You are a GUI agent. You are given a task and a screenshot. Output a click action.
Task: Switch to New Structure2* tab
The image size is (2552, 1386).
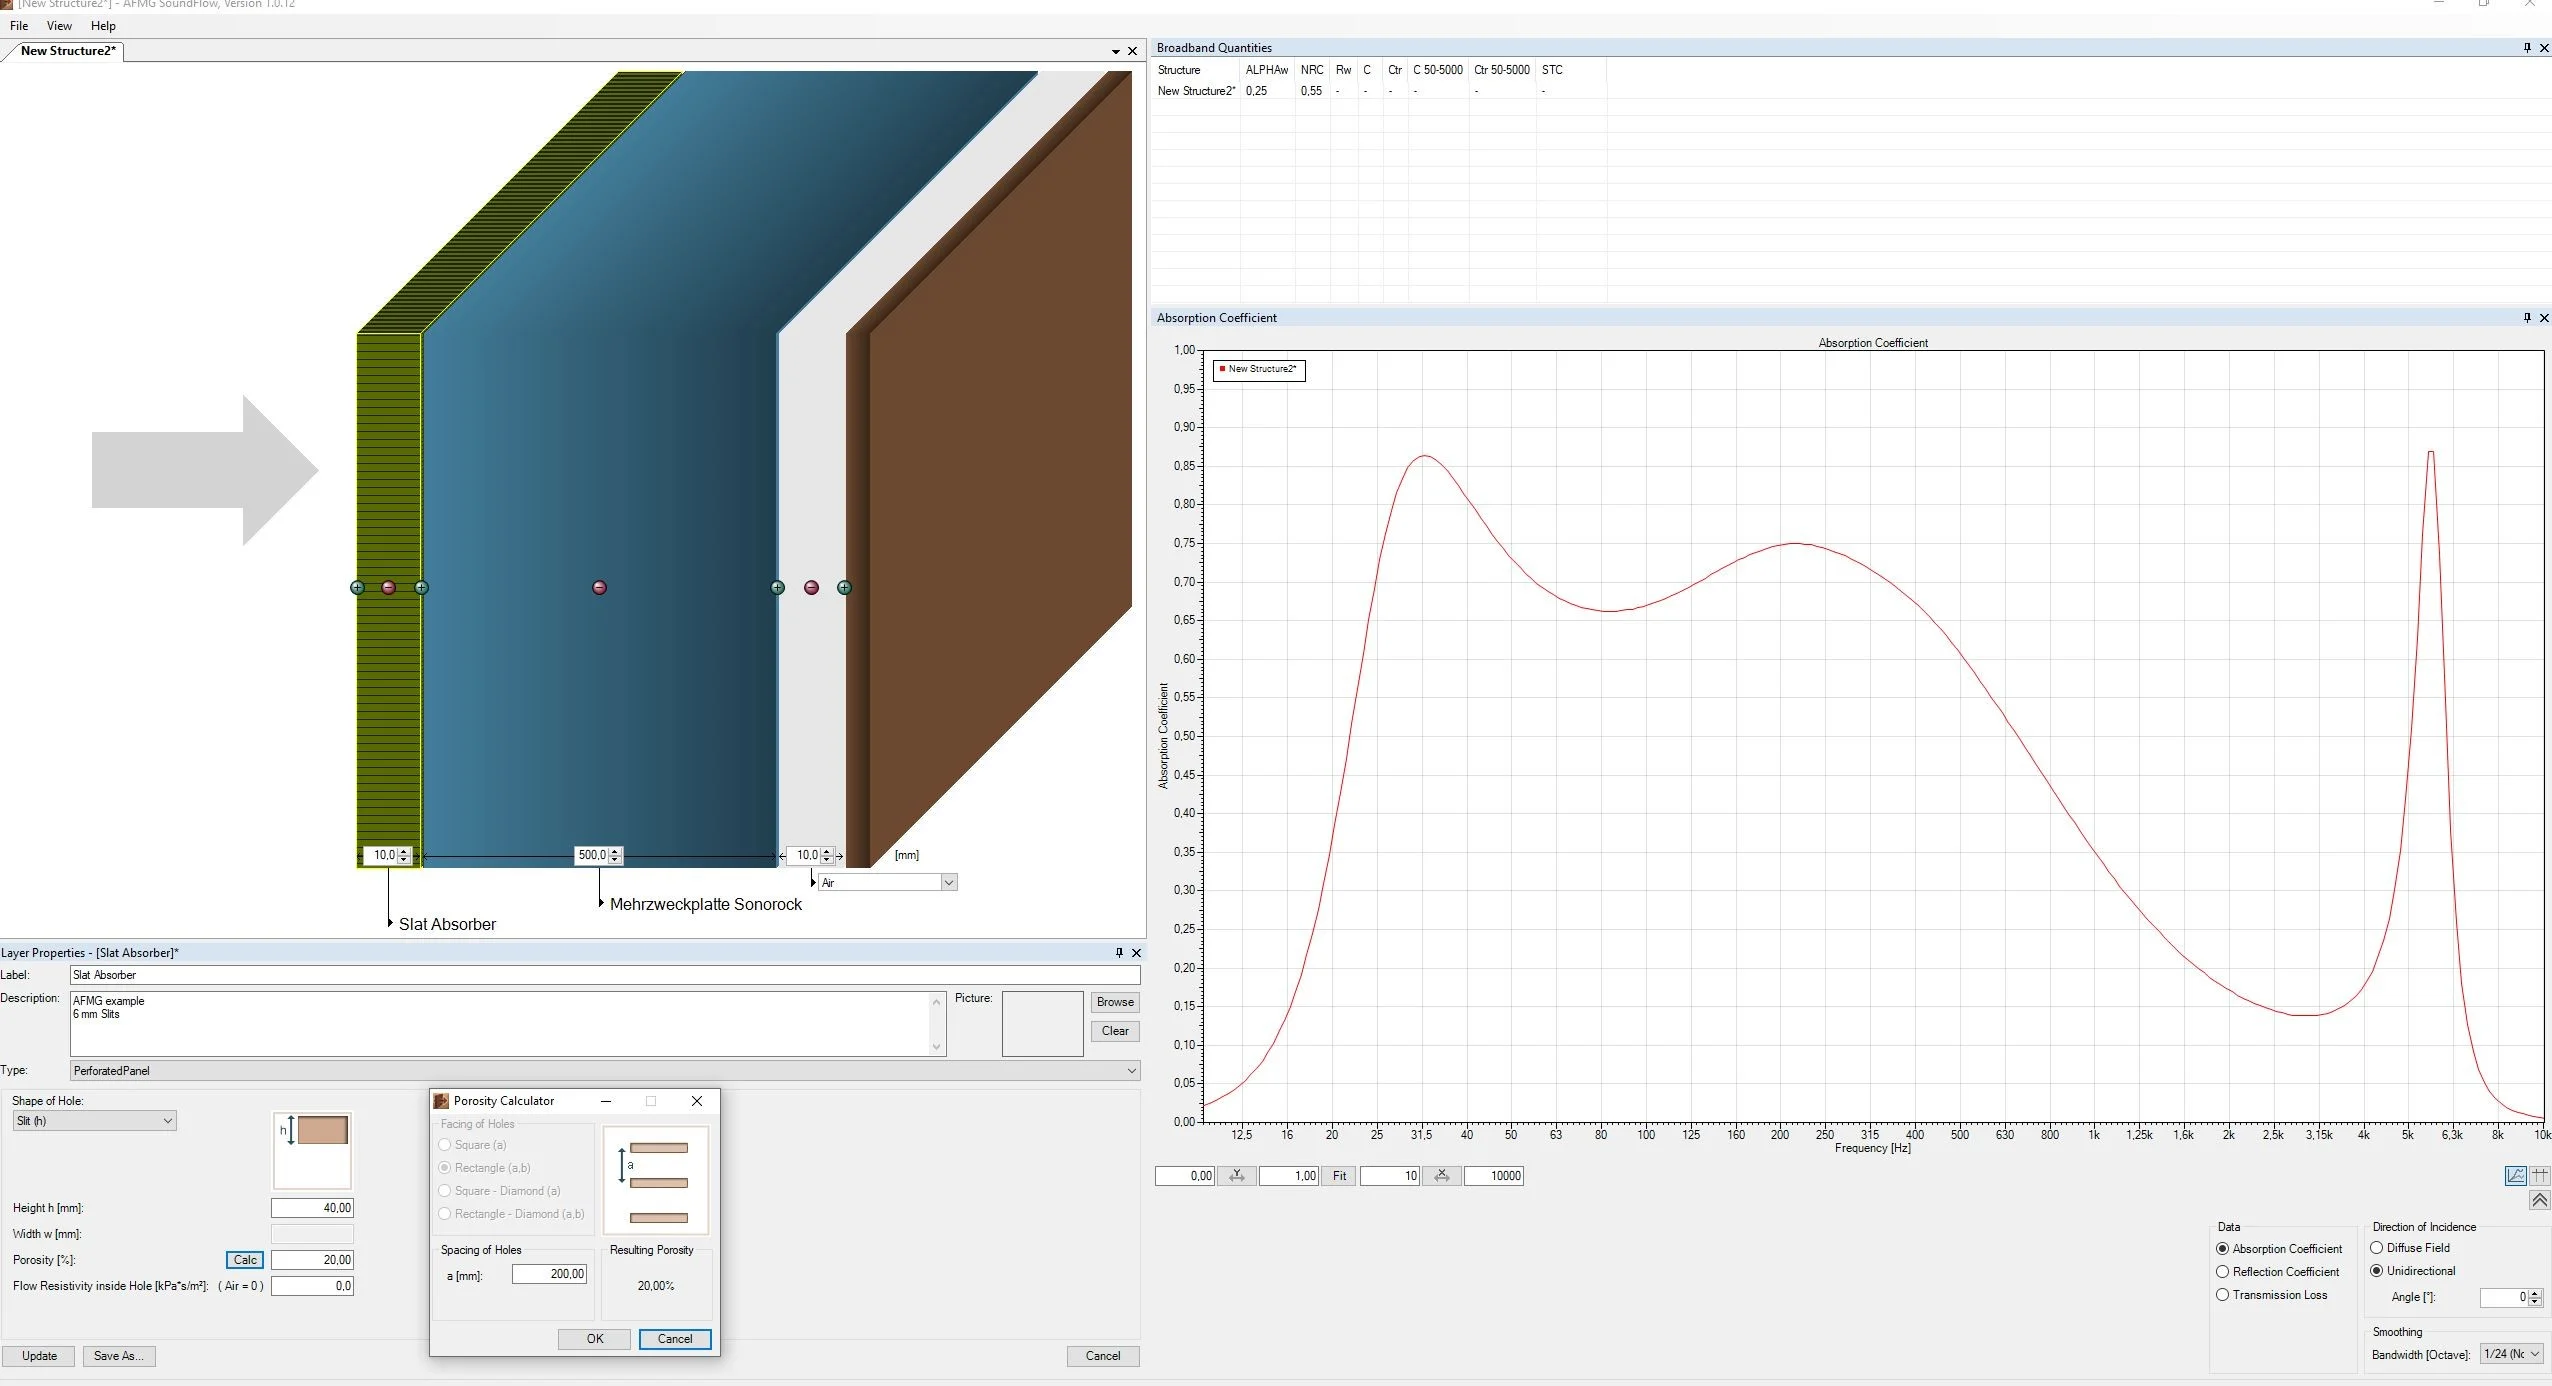tap(68, 51)
